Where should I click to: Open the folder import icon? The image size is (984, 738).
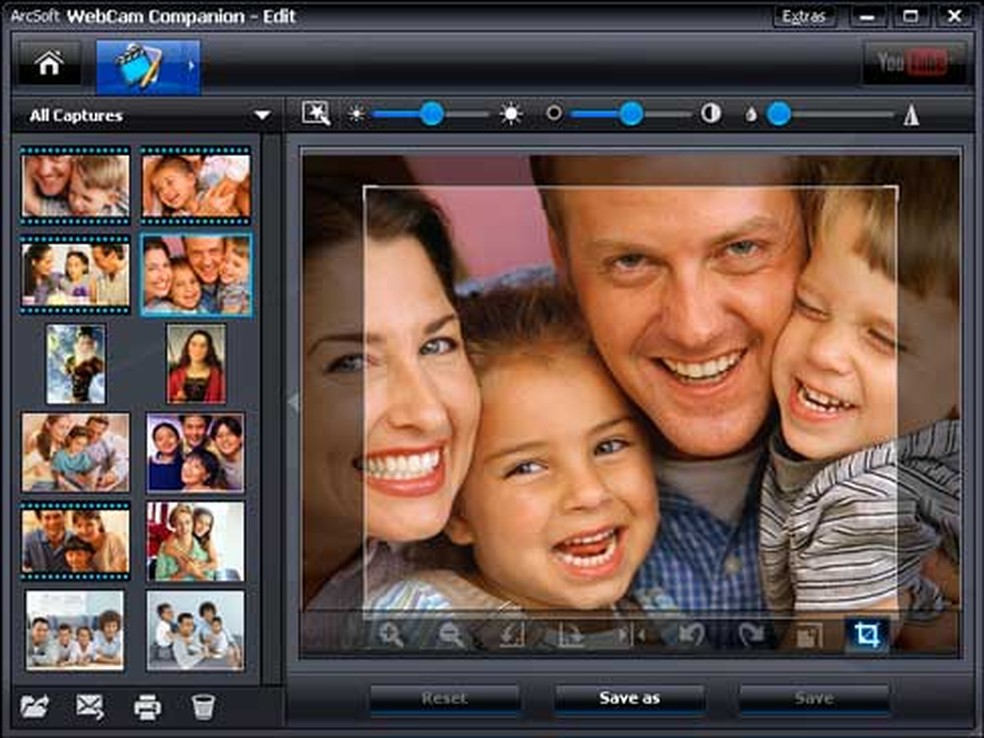(35, 707)
